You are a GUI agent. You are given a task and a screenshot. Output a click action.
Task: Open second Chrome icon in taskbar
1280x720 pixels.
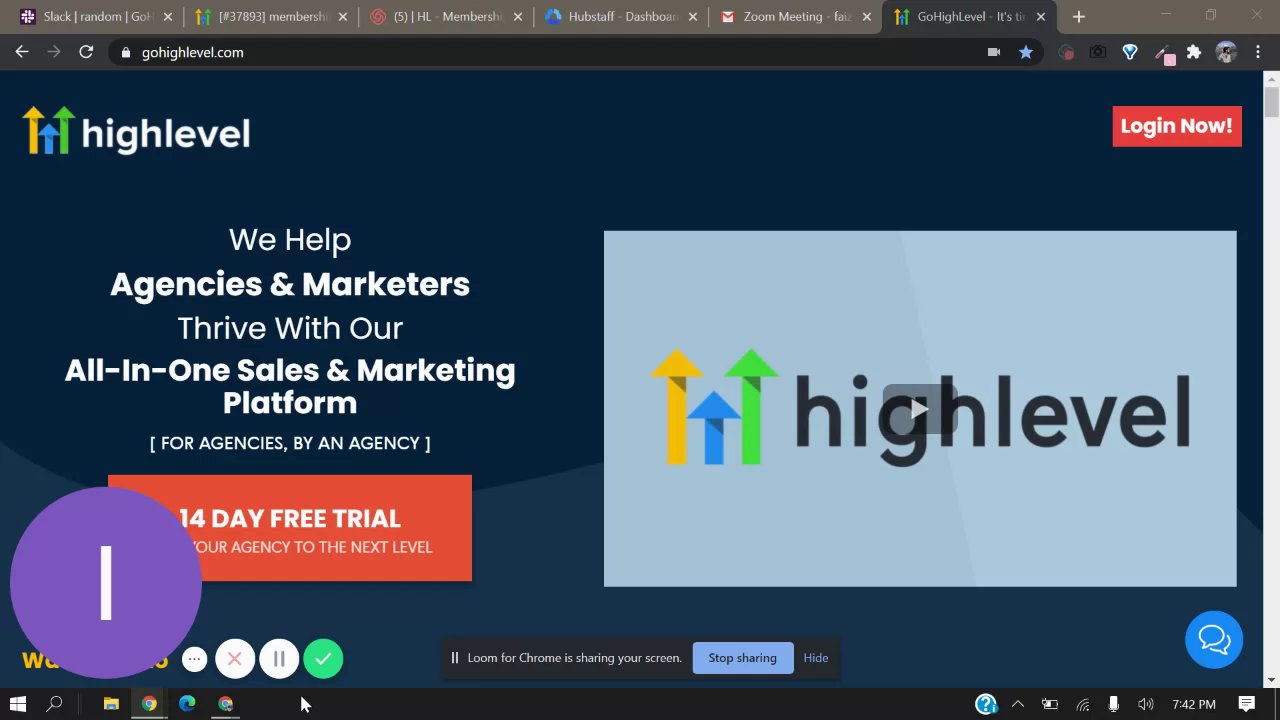coord(226,704)
